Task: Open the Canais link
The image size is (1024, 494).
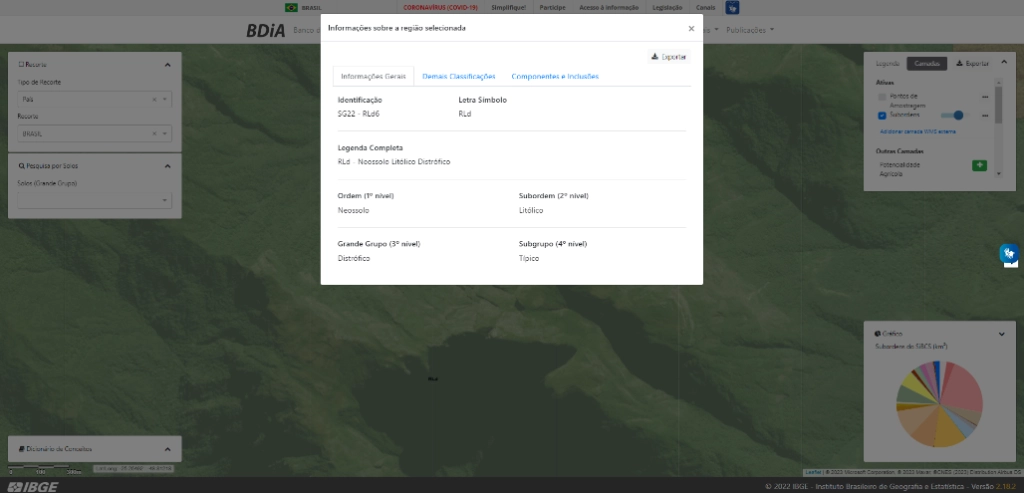Action: (x=705, y=8)
